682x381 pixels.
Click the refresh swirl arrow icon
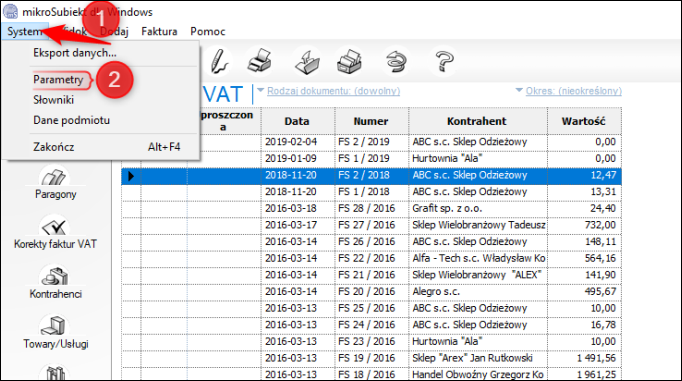coord(396,61)
